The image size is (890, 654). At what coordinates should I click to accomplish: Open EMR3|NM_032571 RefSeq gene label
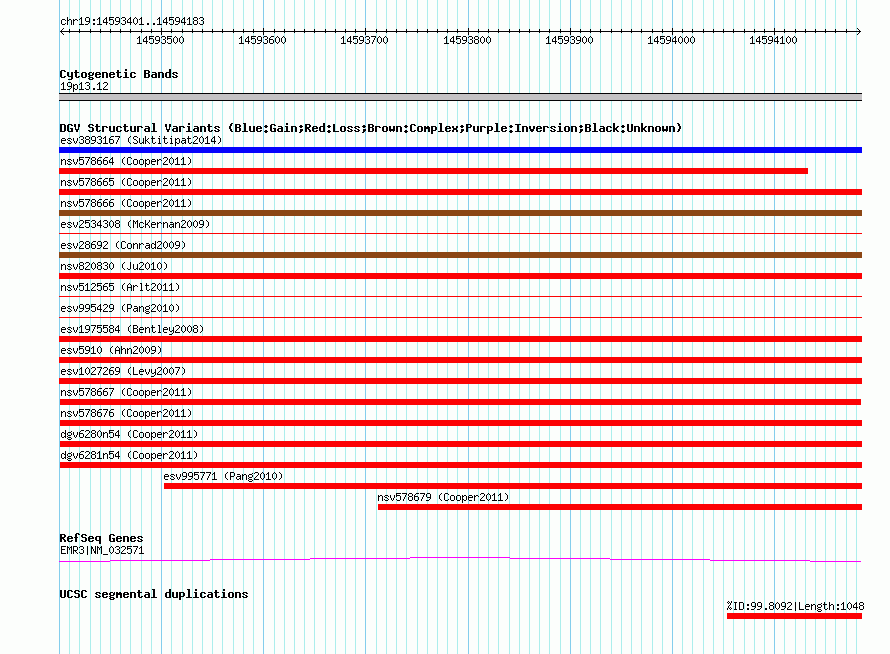click(x=102, y=550)
